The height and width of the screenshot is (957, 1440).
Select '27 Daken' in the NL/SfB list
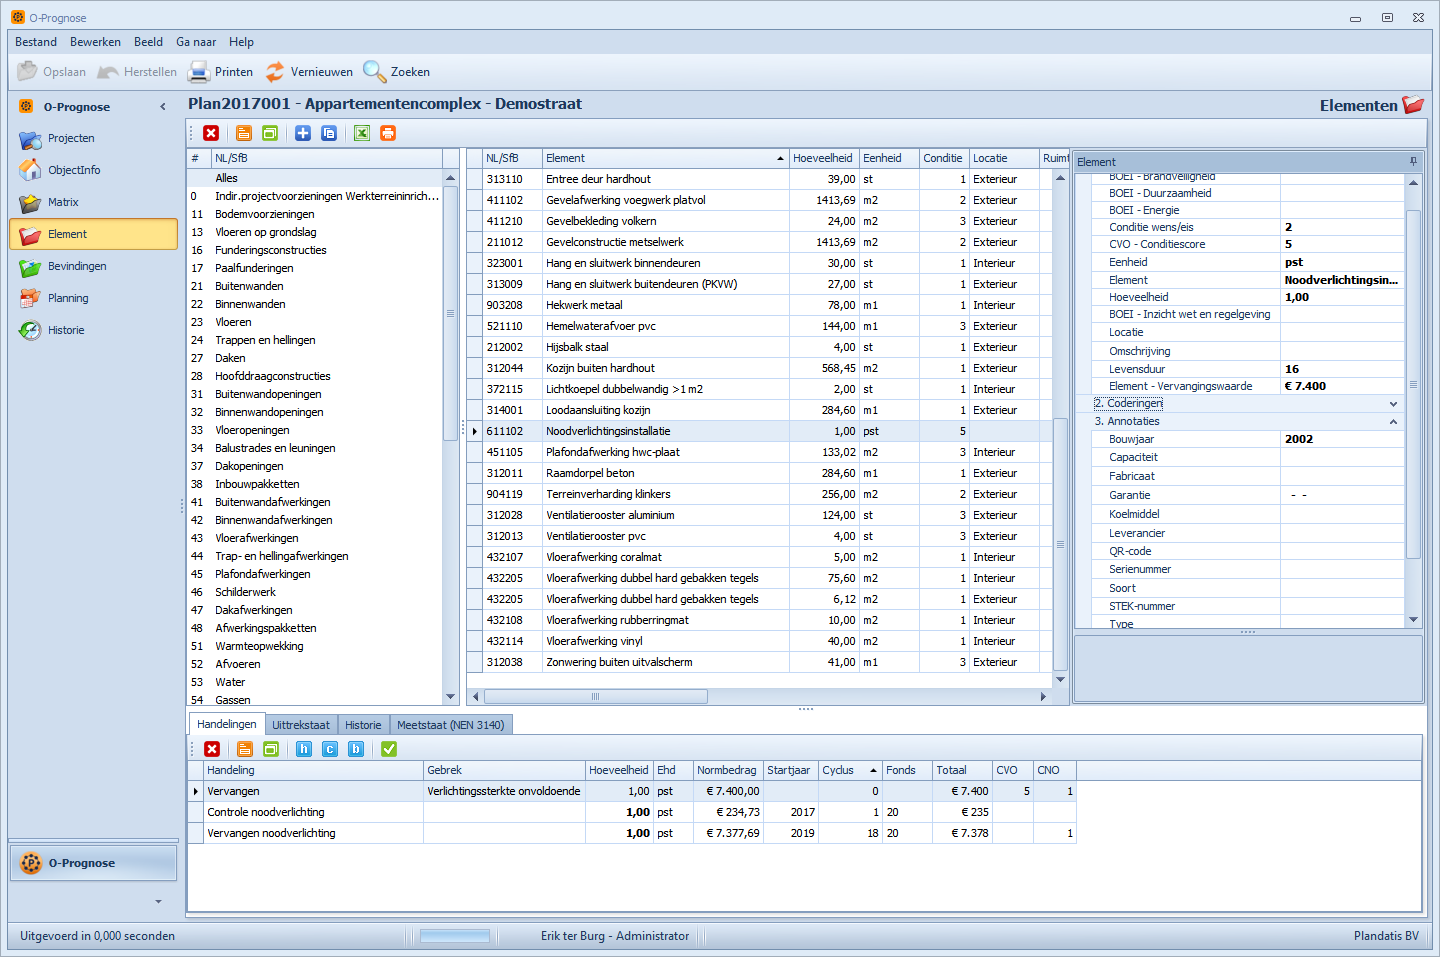pos(314,358)
